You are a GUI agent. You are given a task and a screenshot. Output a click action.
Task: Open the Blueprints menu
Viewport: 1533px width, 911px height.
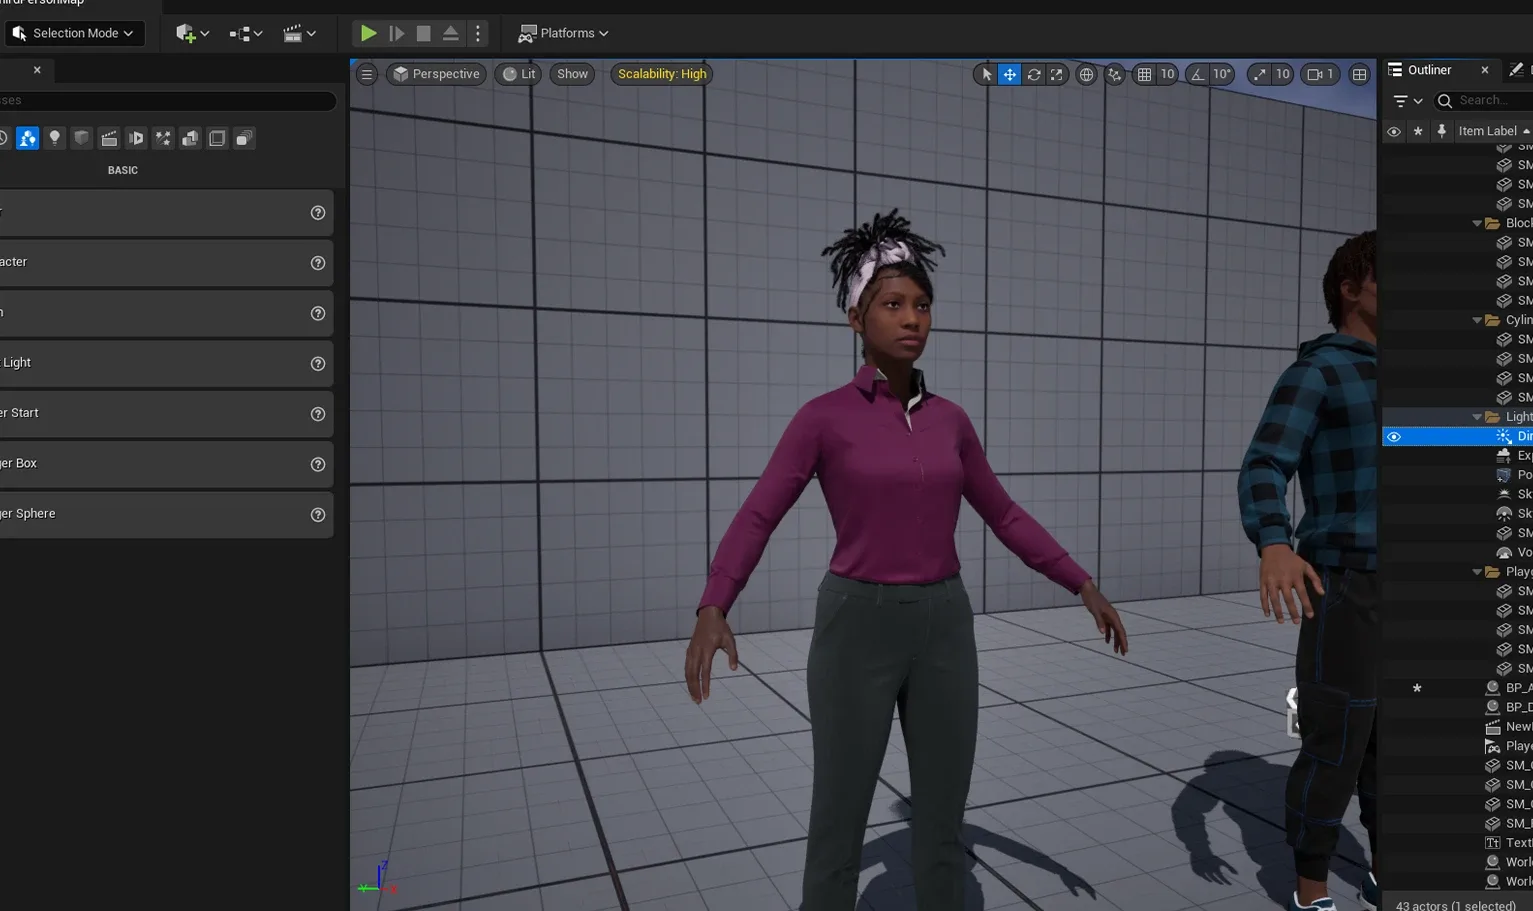[x=245, y=33]
